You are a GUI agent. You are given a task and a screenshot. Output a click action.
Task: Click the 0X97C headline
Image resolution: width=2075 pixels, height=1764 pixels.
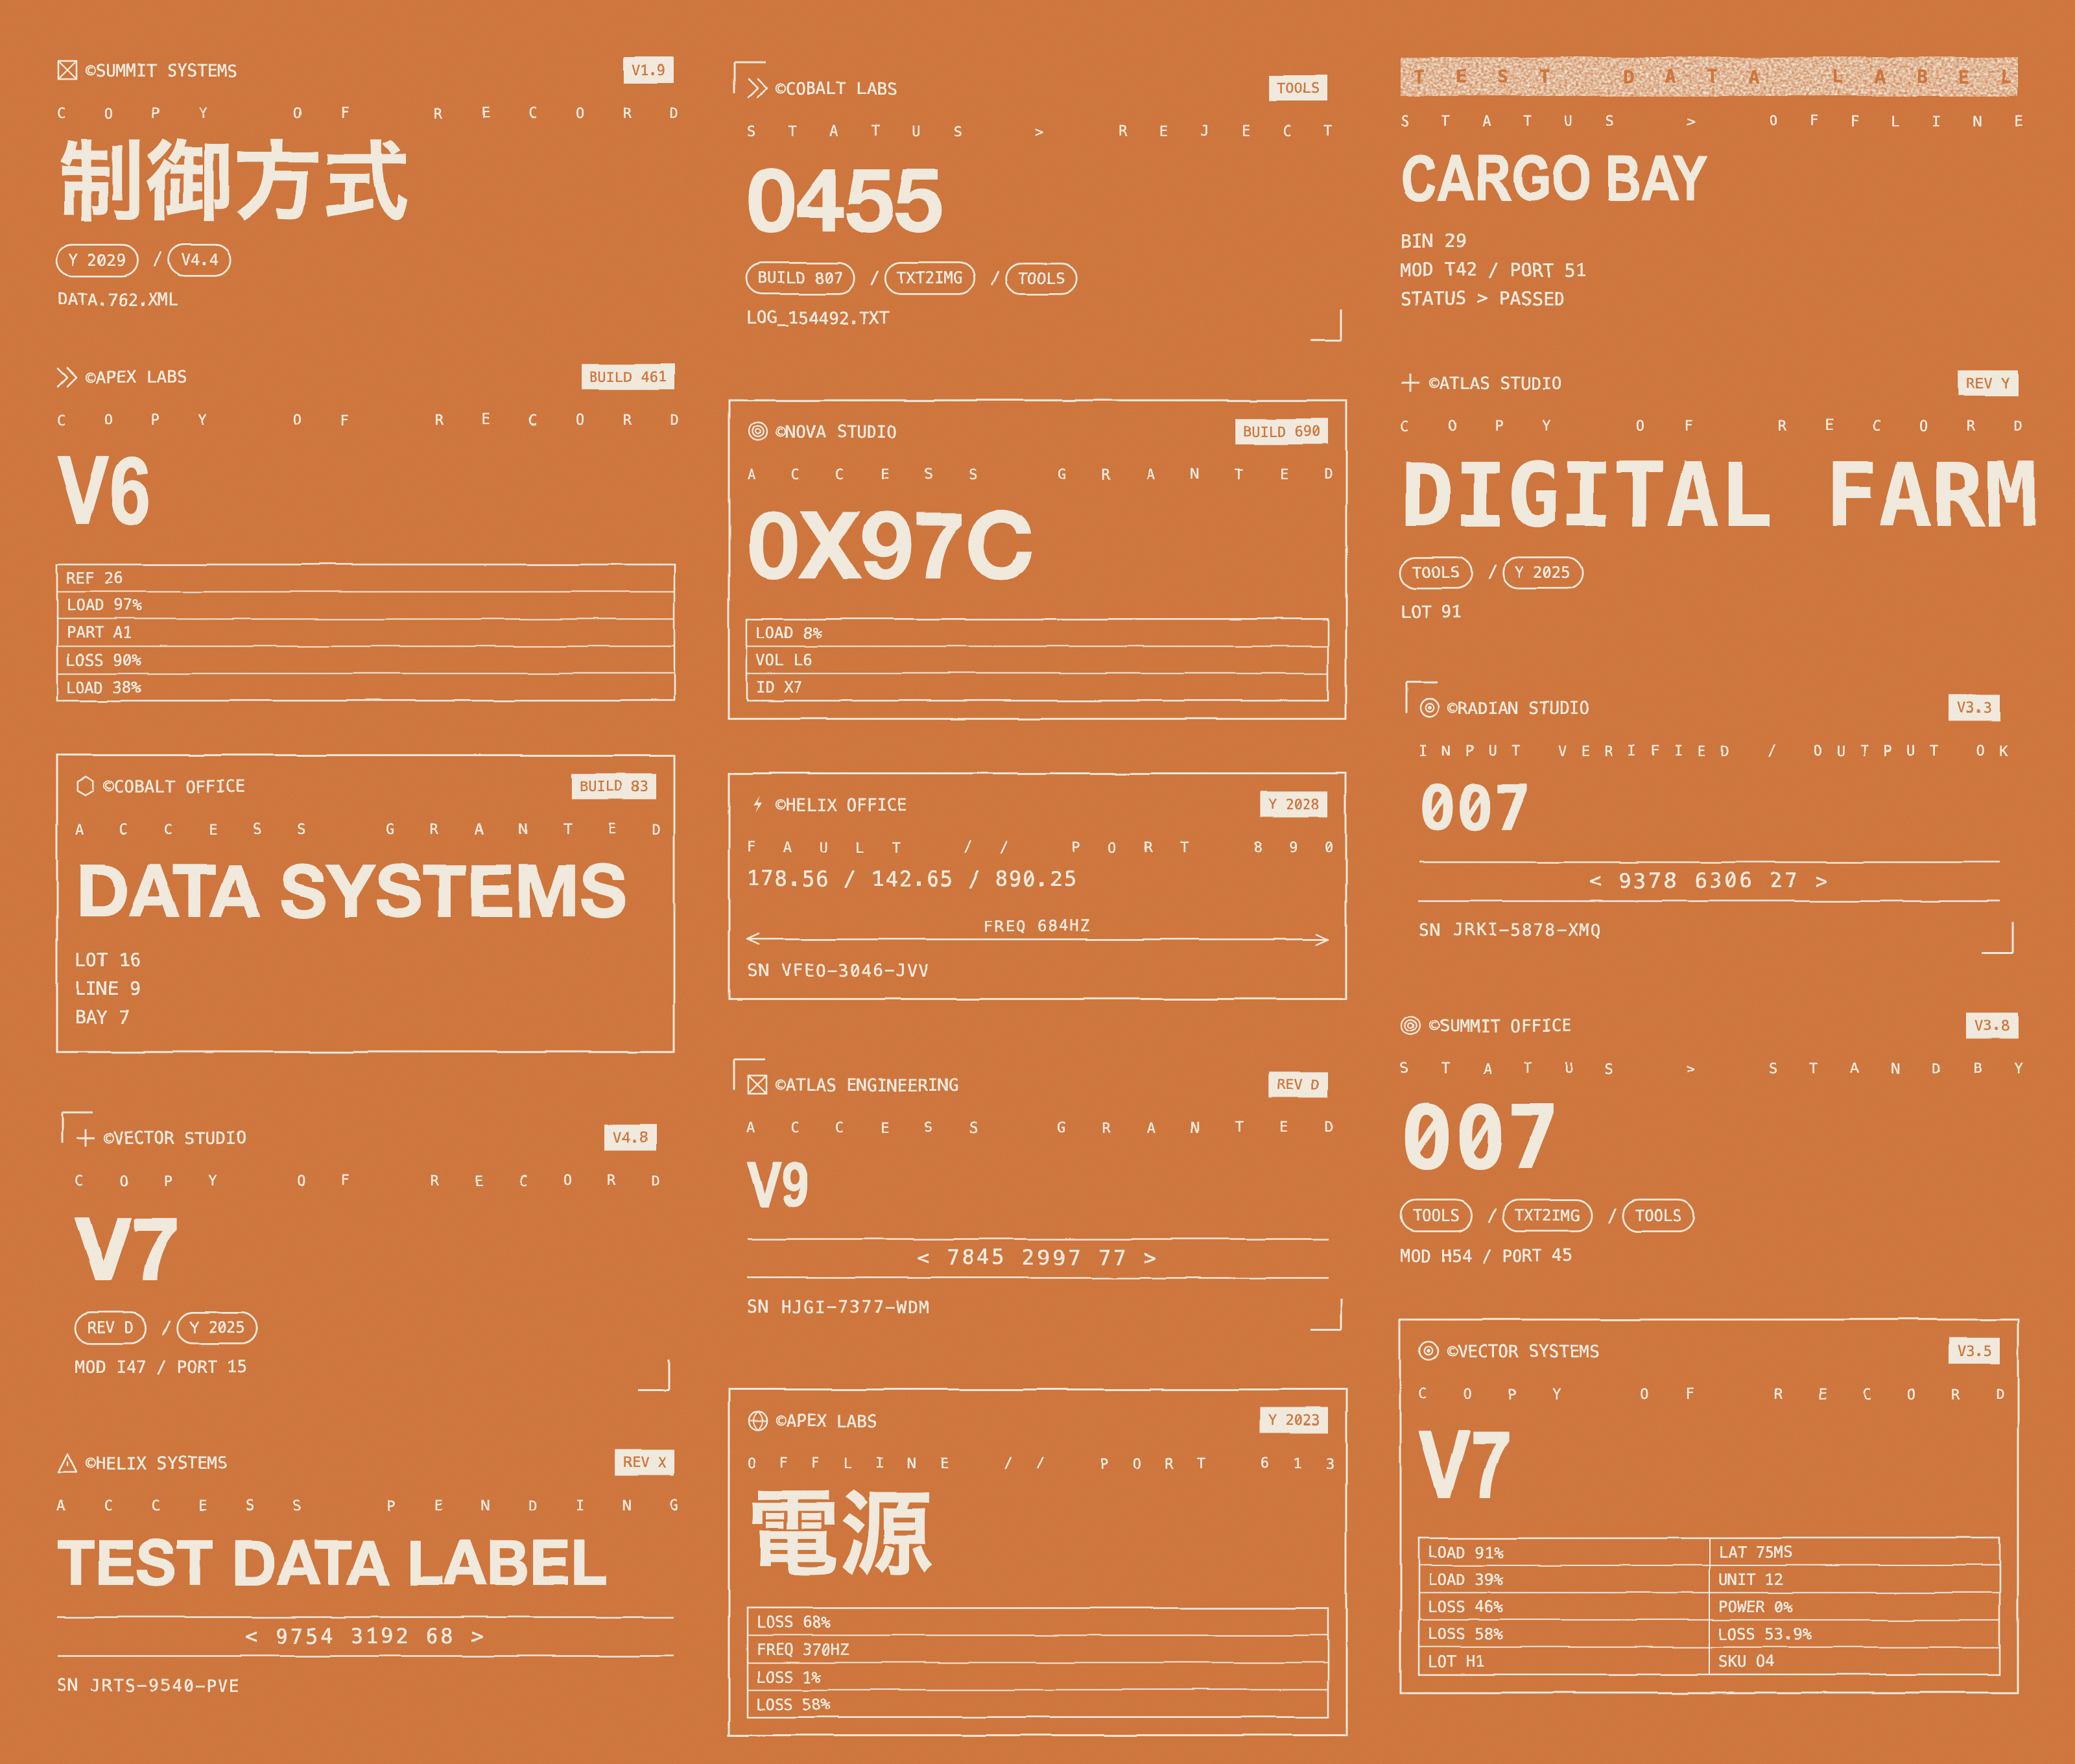click(890, 547)
